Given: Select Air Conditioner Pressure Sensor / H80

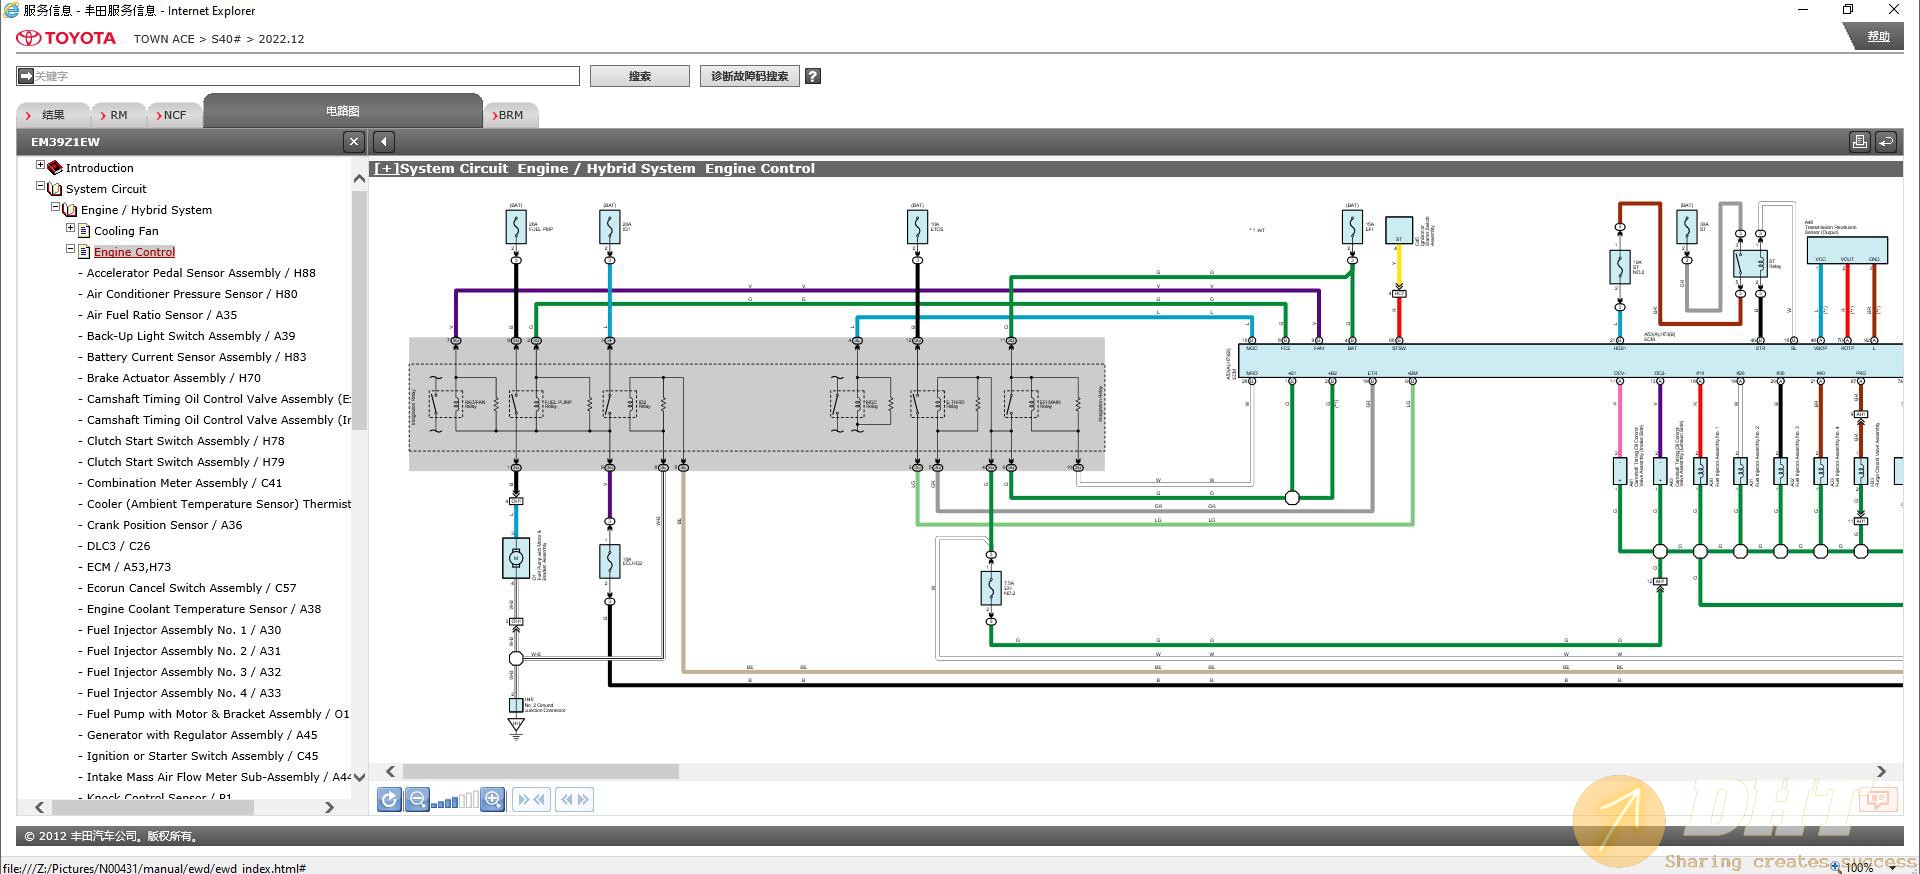Looking at the screenshot, I should (192, 294).
